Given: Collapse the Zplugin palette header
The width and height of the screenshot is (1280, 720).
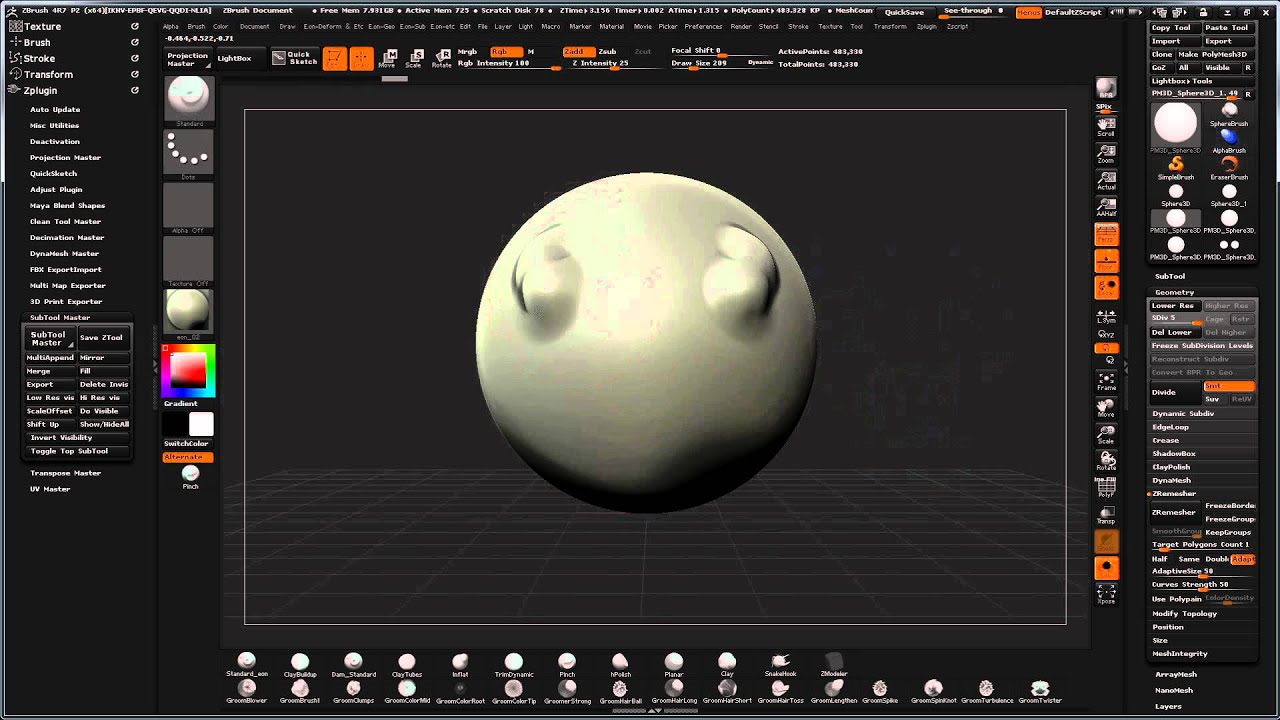Looking at the screenshot, I should (x=40, y=90).
